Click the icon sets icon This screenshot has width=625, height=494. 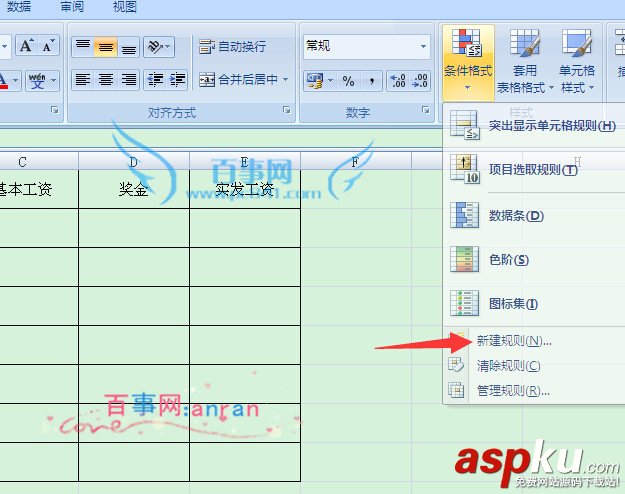[464, 303]
